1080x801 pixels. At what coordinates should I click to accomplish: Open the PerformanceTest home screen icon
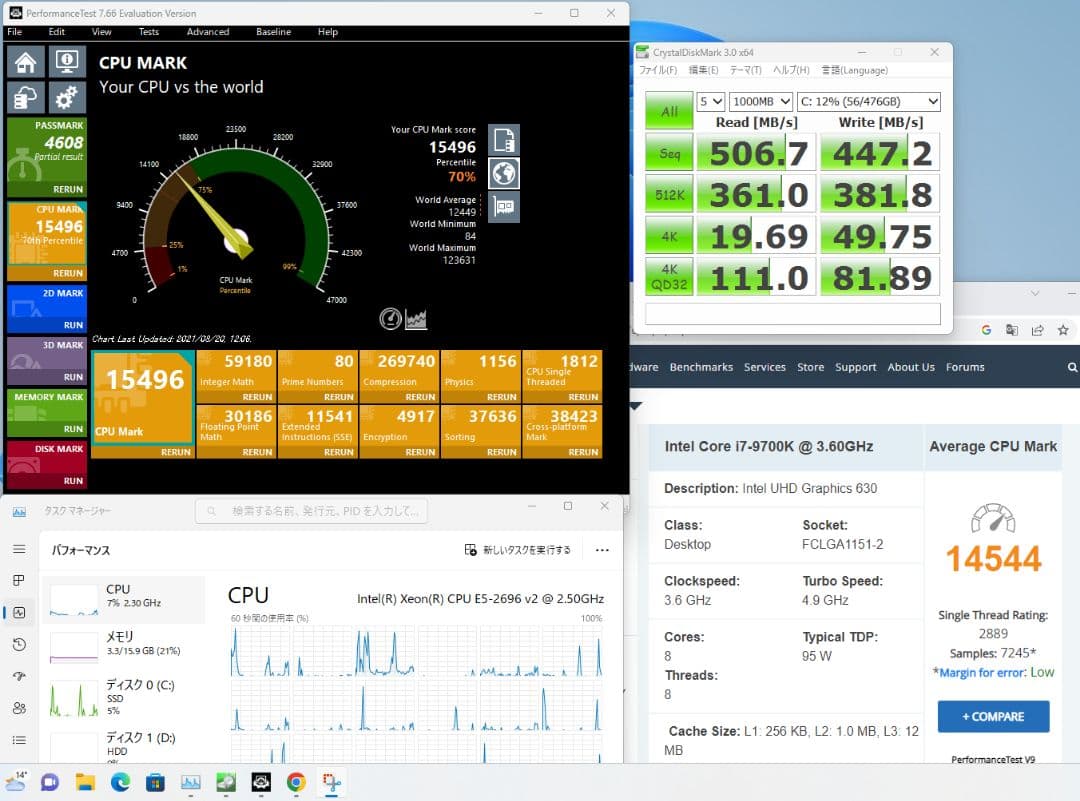point(26,62)
